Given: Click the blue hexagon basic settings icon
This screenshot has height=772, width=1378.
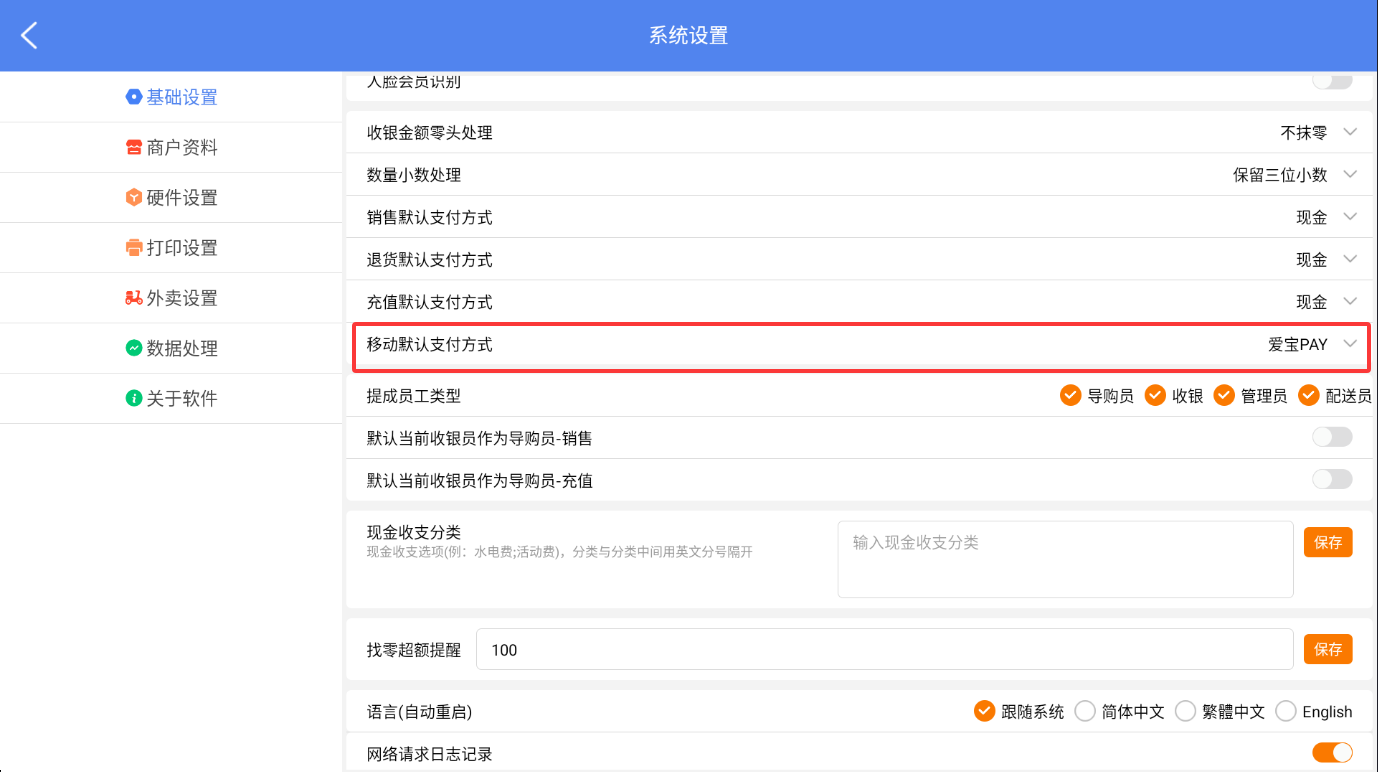Looking at the screenshot, I should (x=133, y=97).
